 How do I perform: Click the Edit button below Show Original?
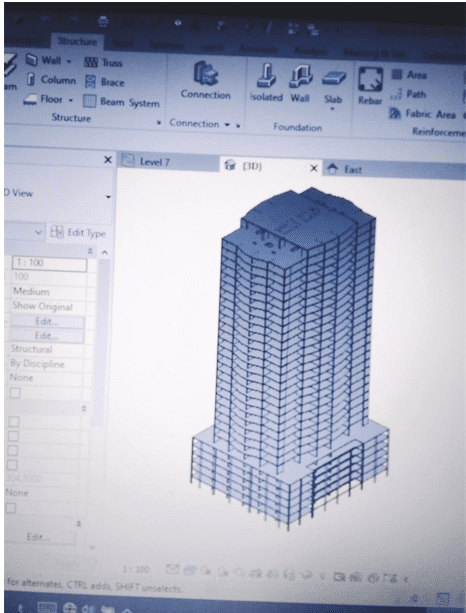coord(47,321)
